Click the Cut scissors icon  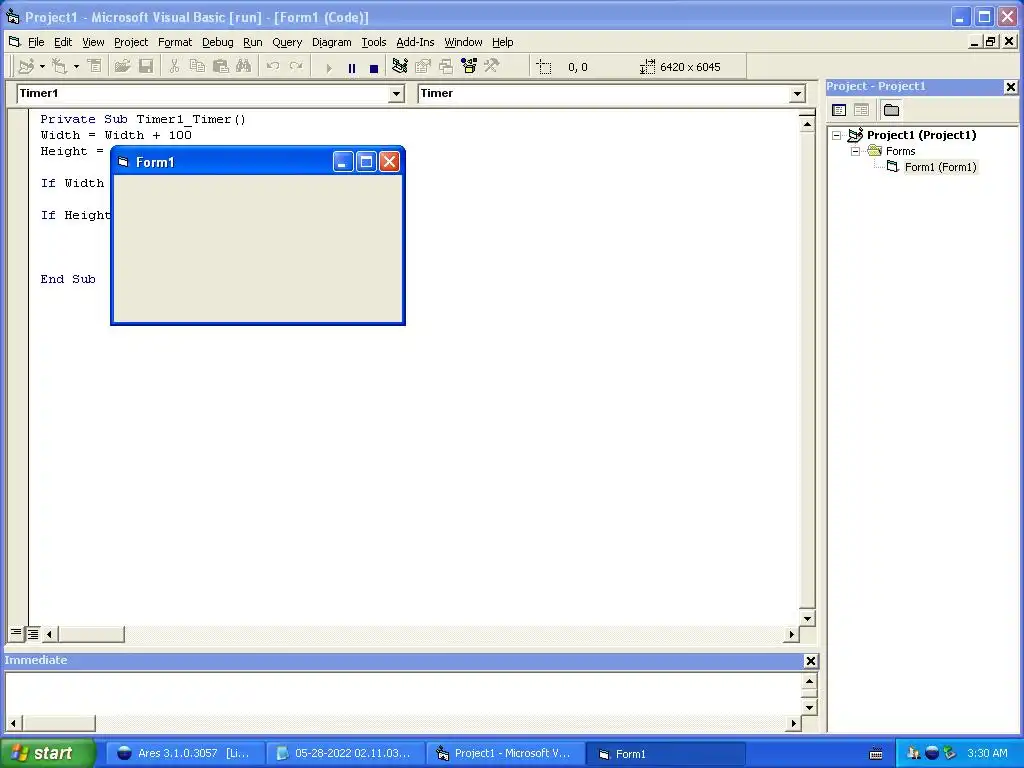[174, 66]
